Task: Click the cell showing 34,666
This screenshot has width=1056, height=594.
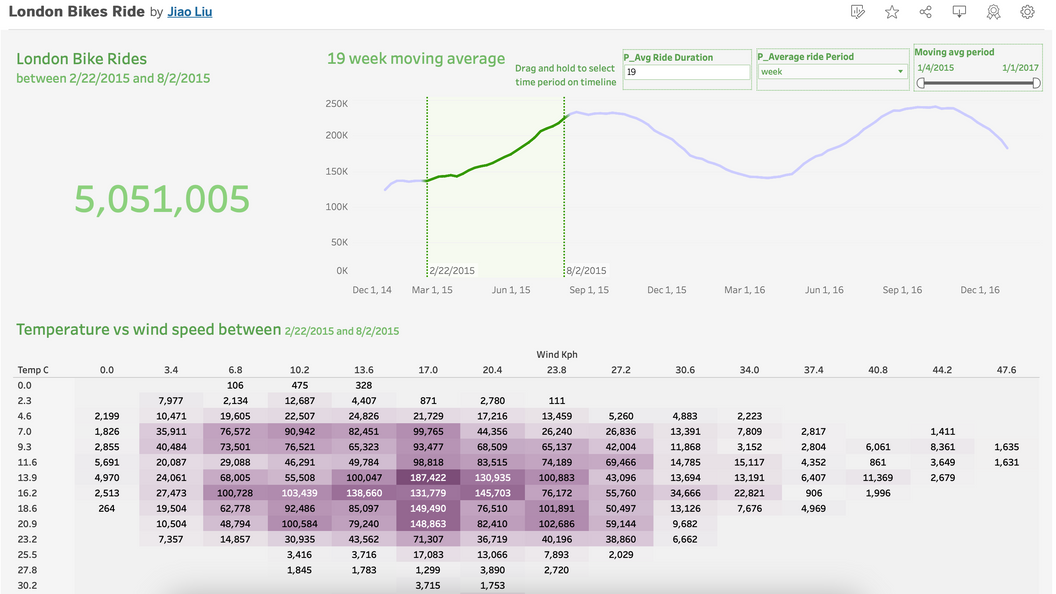Action: click(685, 493)
